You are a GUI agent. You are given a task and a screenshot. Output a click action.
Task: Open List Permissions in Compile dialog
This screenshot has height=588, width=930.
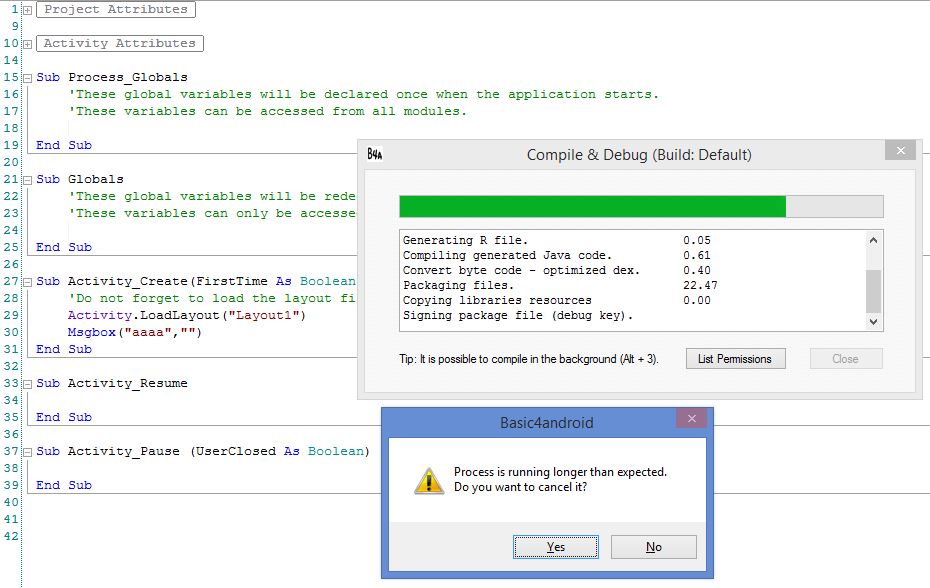point(735,358)
